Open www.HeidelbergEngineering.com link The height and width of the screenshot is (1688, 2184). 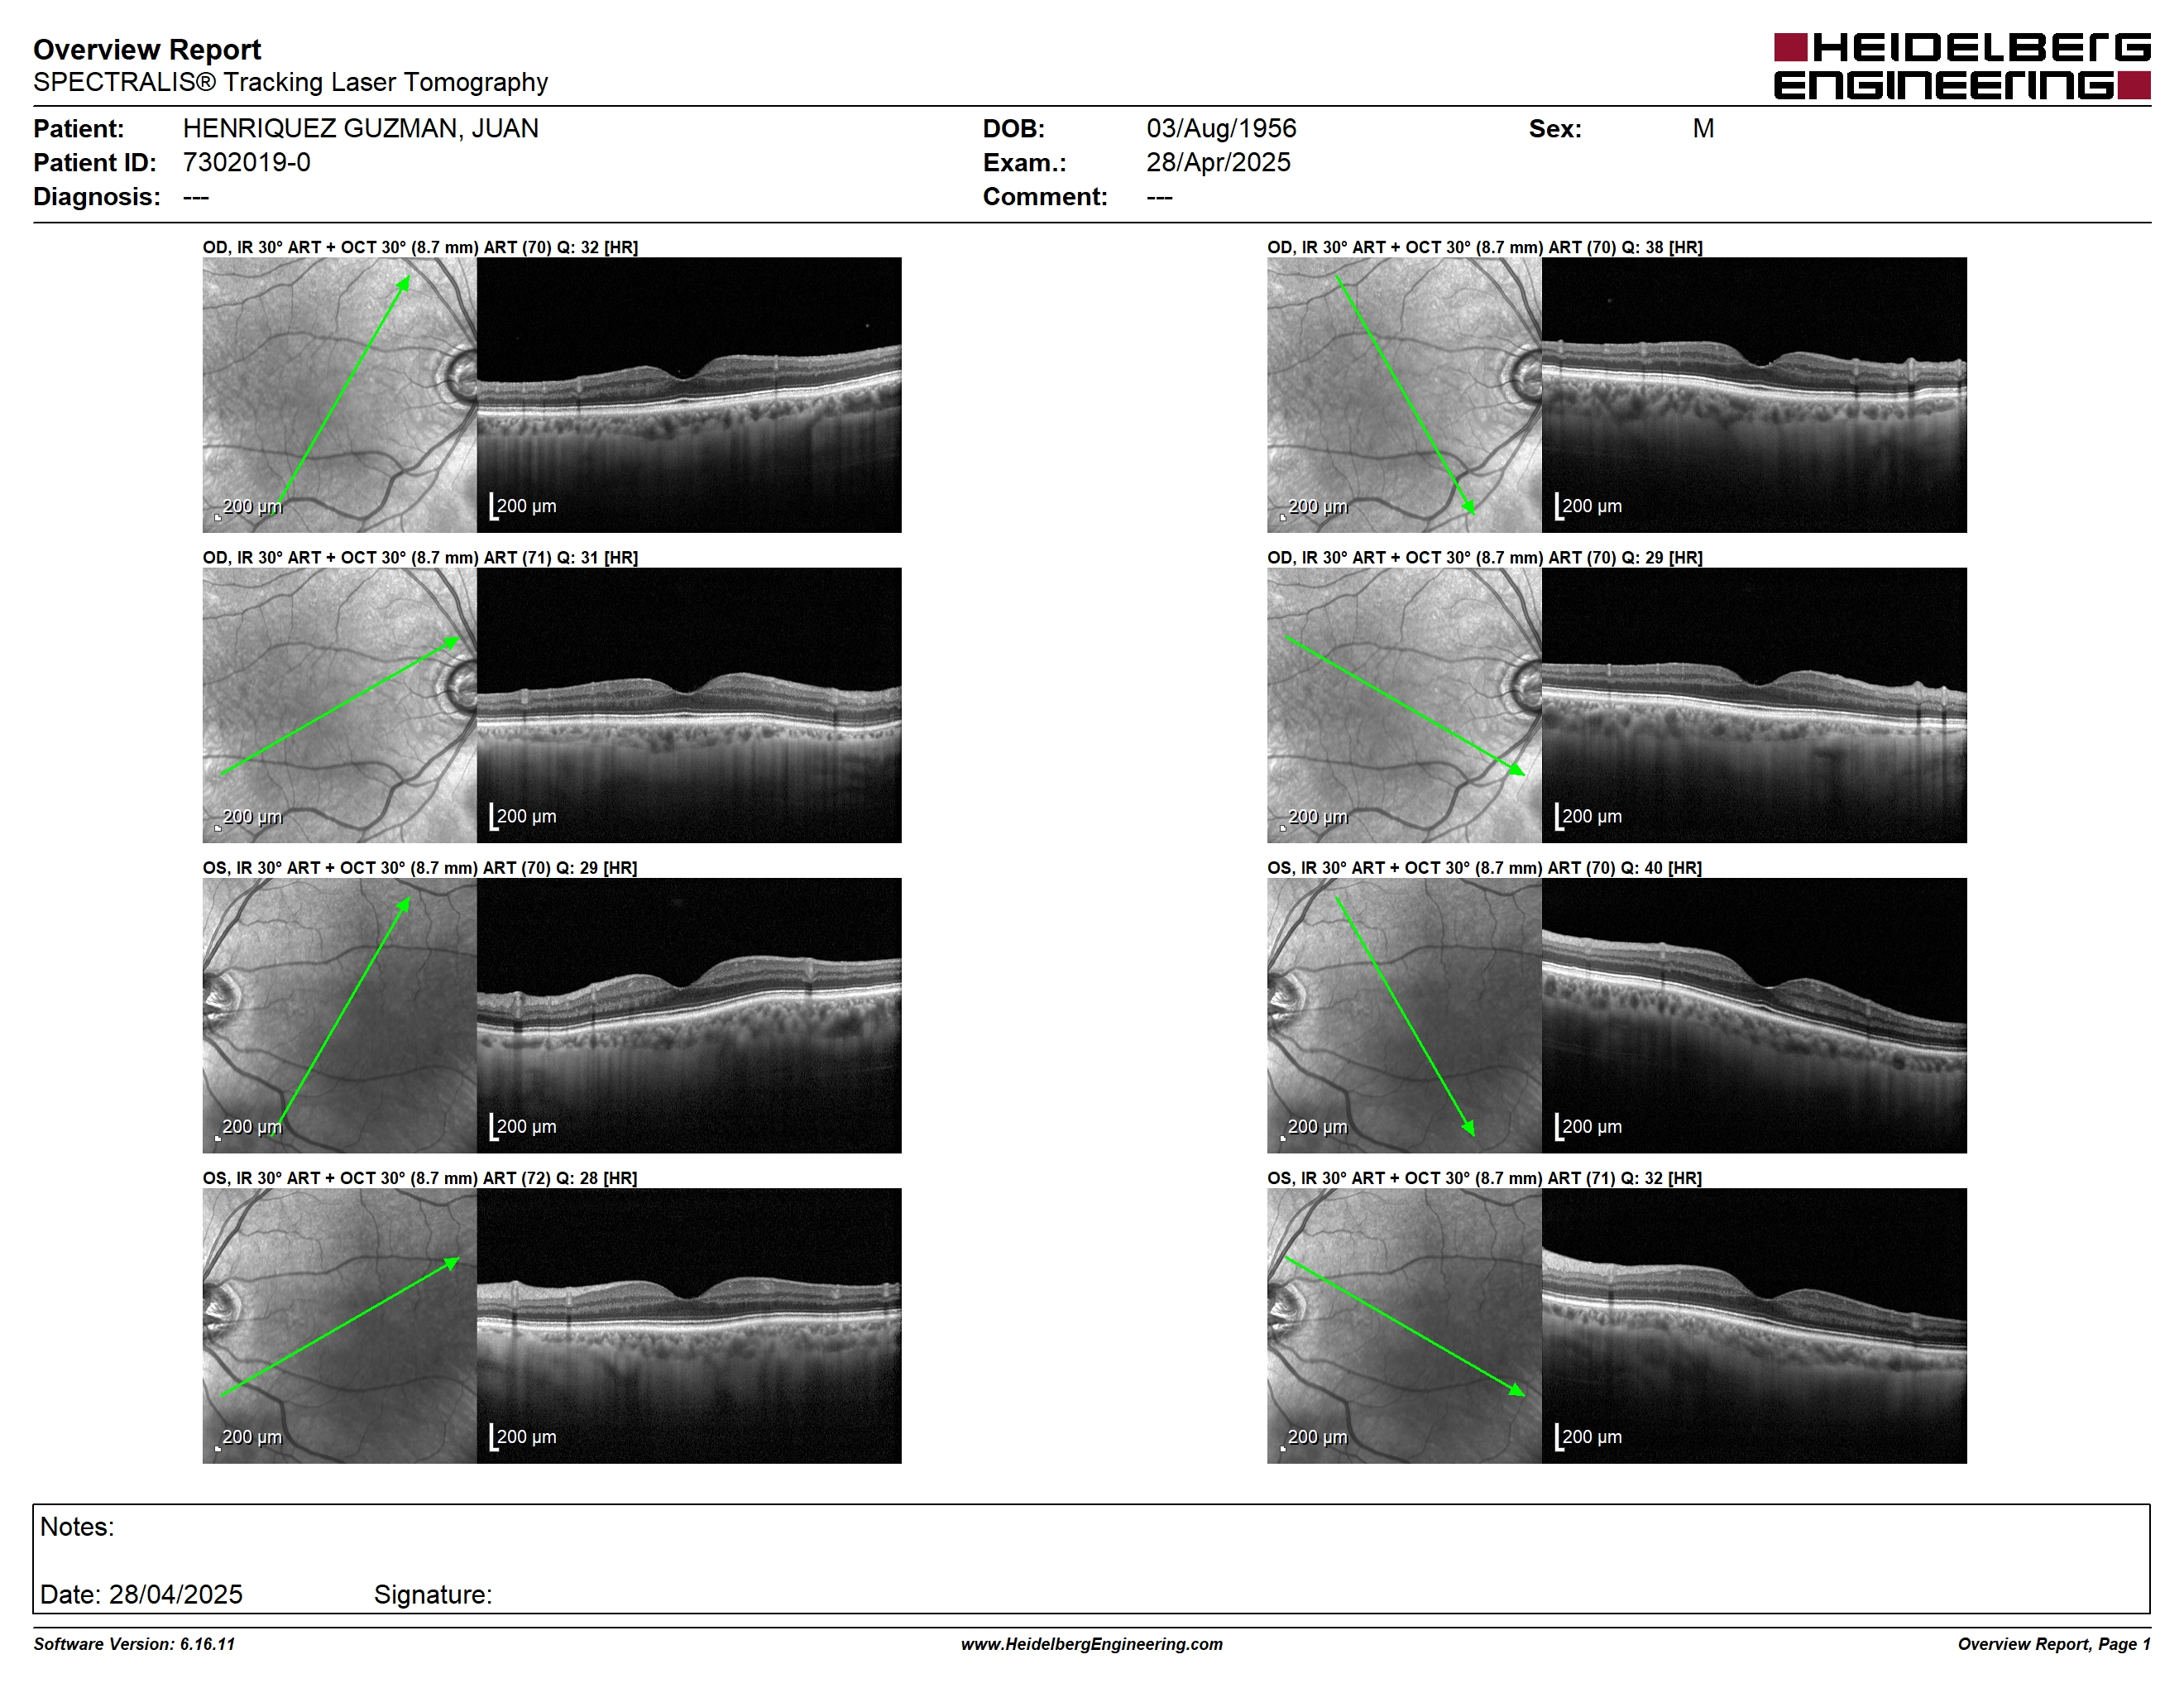tap(1092, 1644)
